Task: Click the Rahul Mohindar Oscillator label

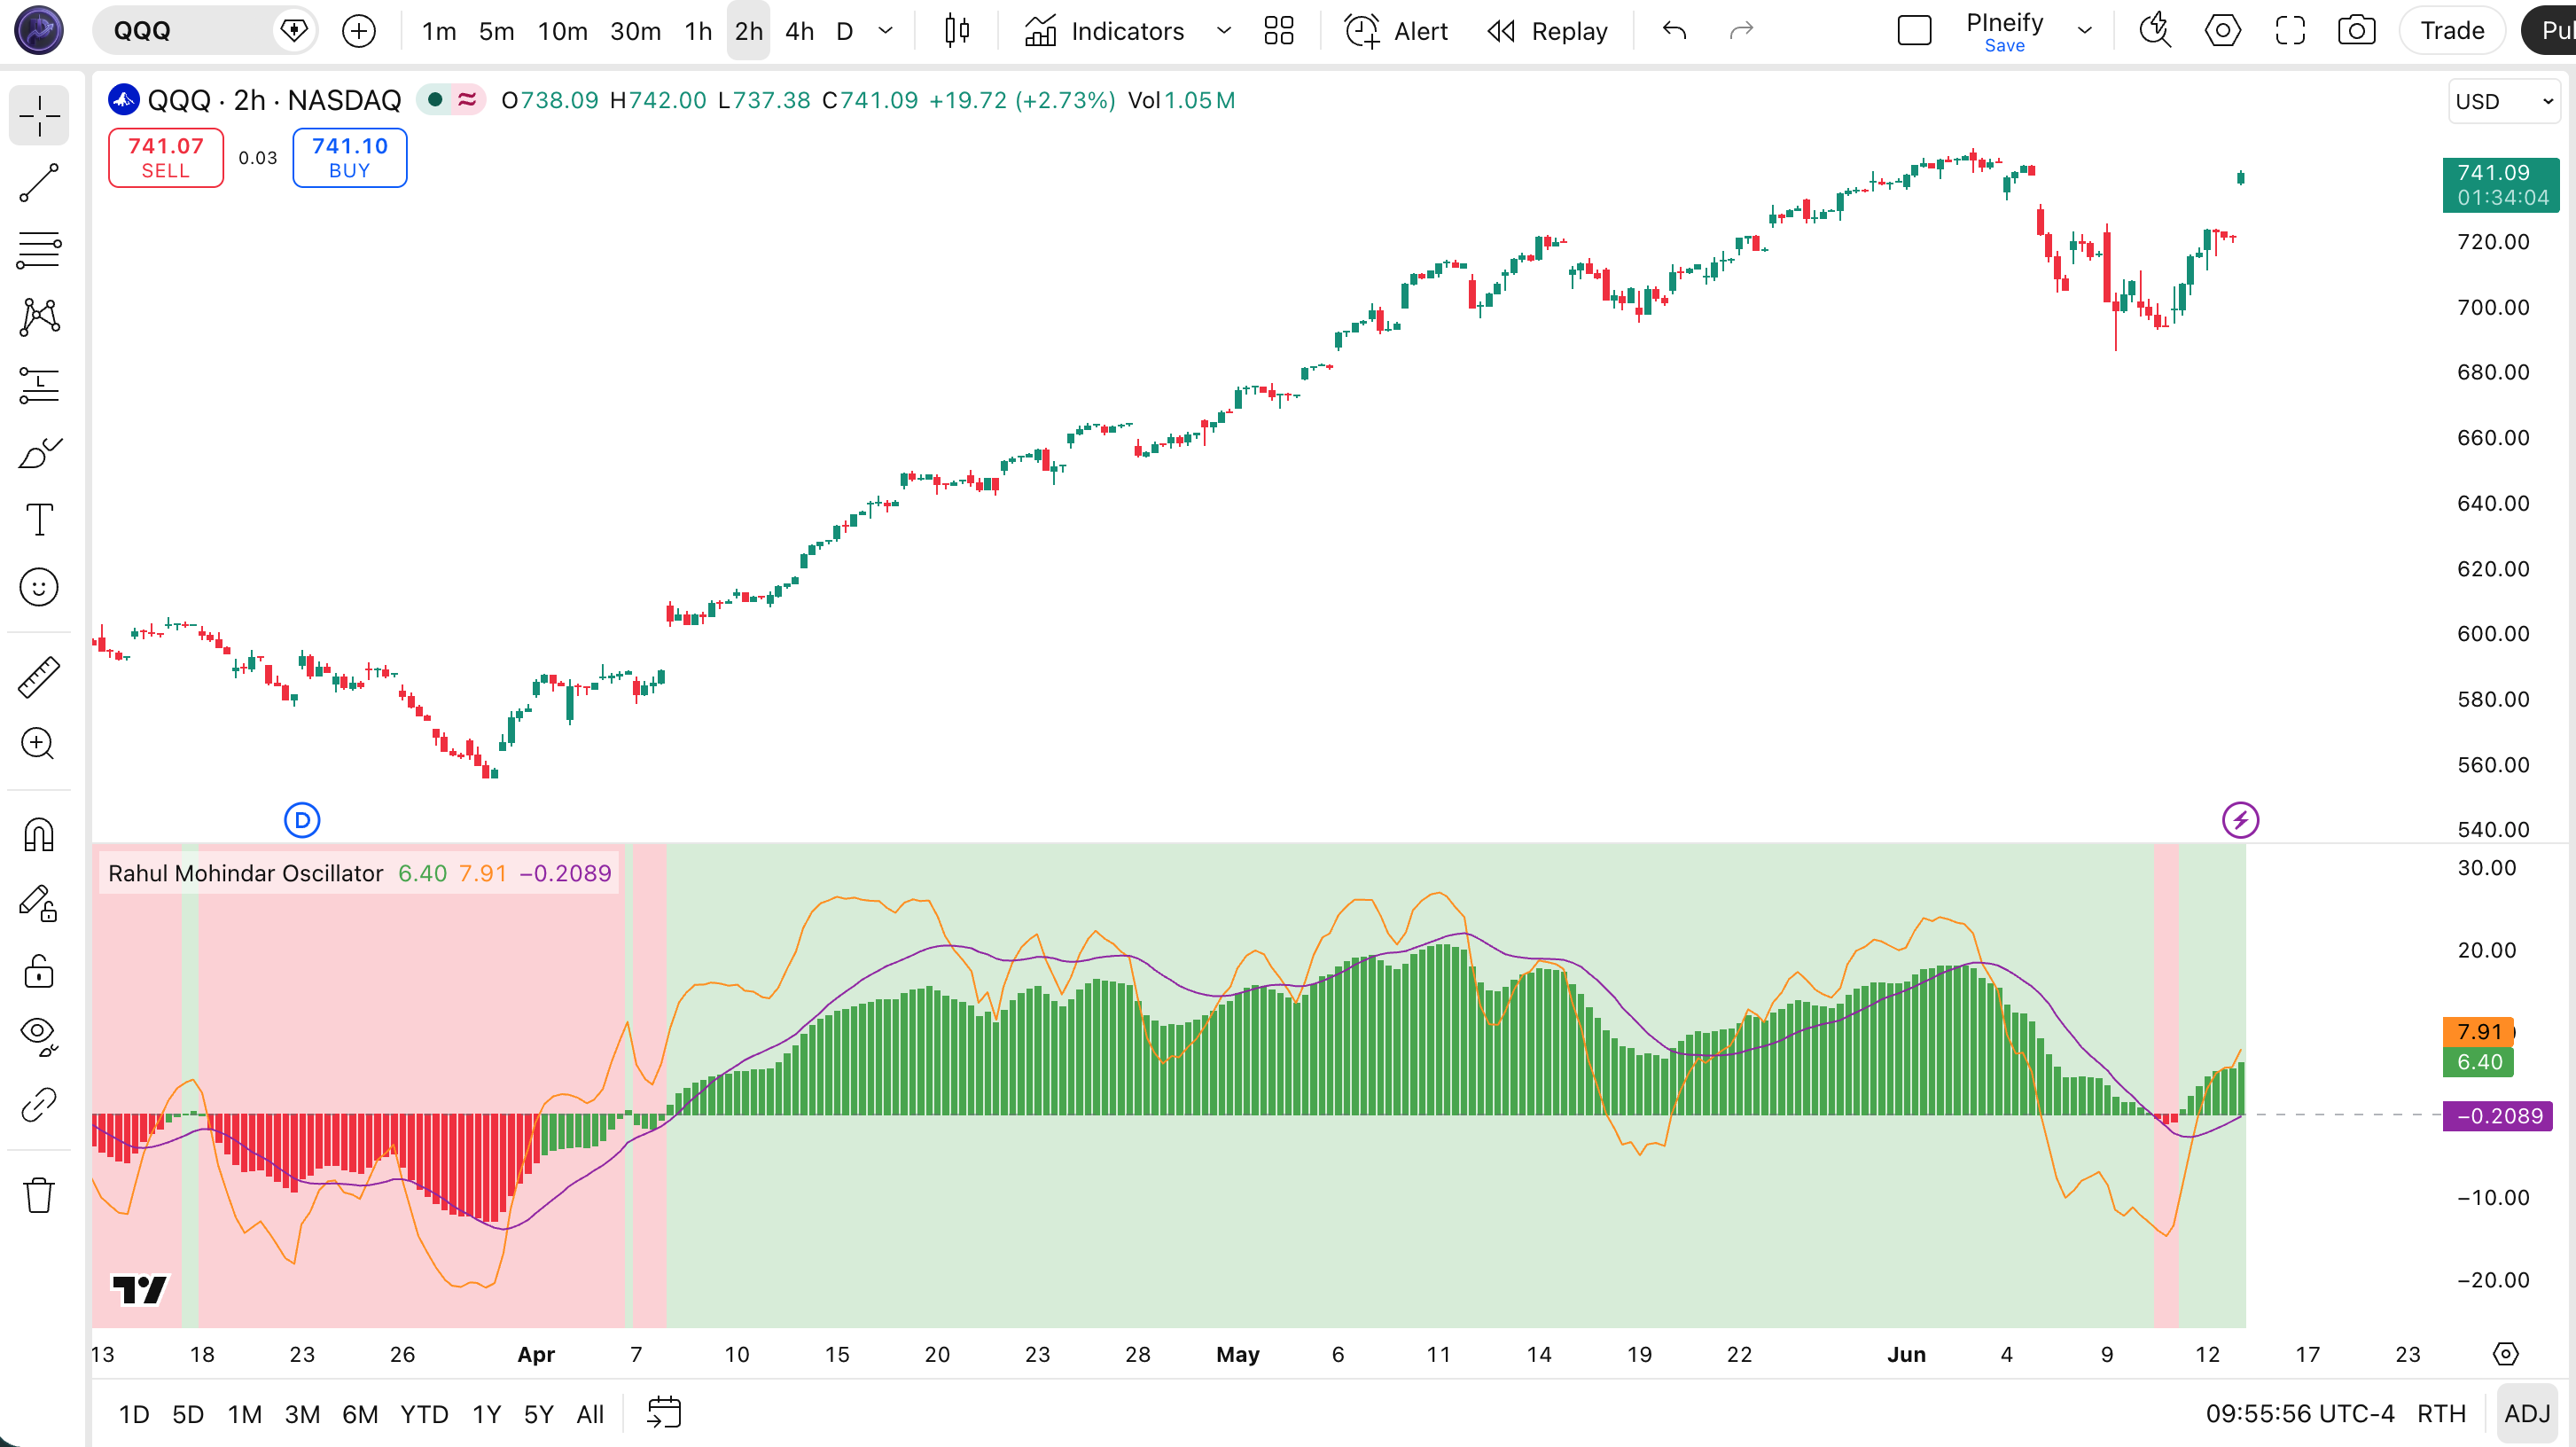Action: (246, 873)
